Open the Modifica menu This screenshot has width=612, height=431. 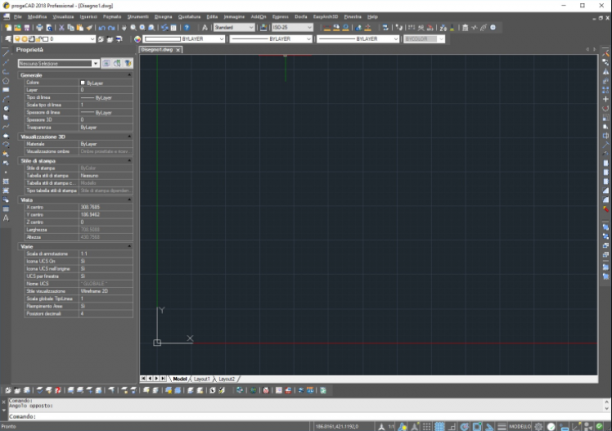(37, 17)
